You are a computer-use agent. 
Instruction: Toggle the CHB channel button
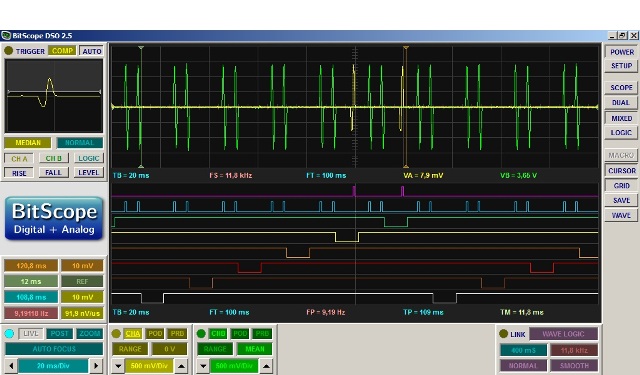coord(218,334)
